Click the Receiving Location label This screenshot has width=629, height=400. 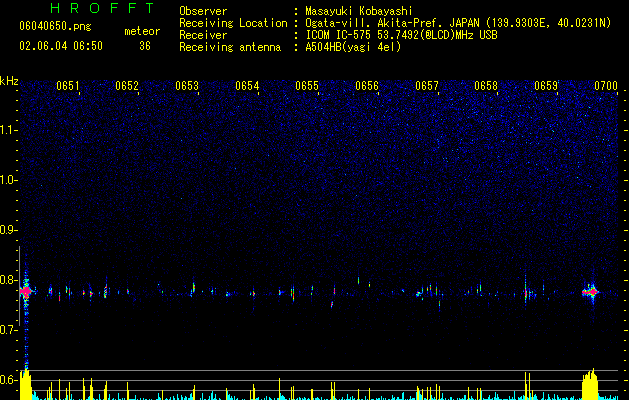pos(233,23)
